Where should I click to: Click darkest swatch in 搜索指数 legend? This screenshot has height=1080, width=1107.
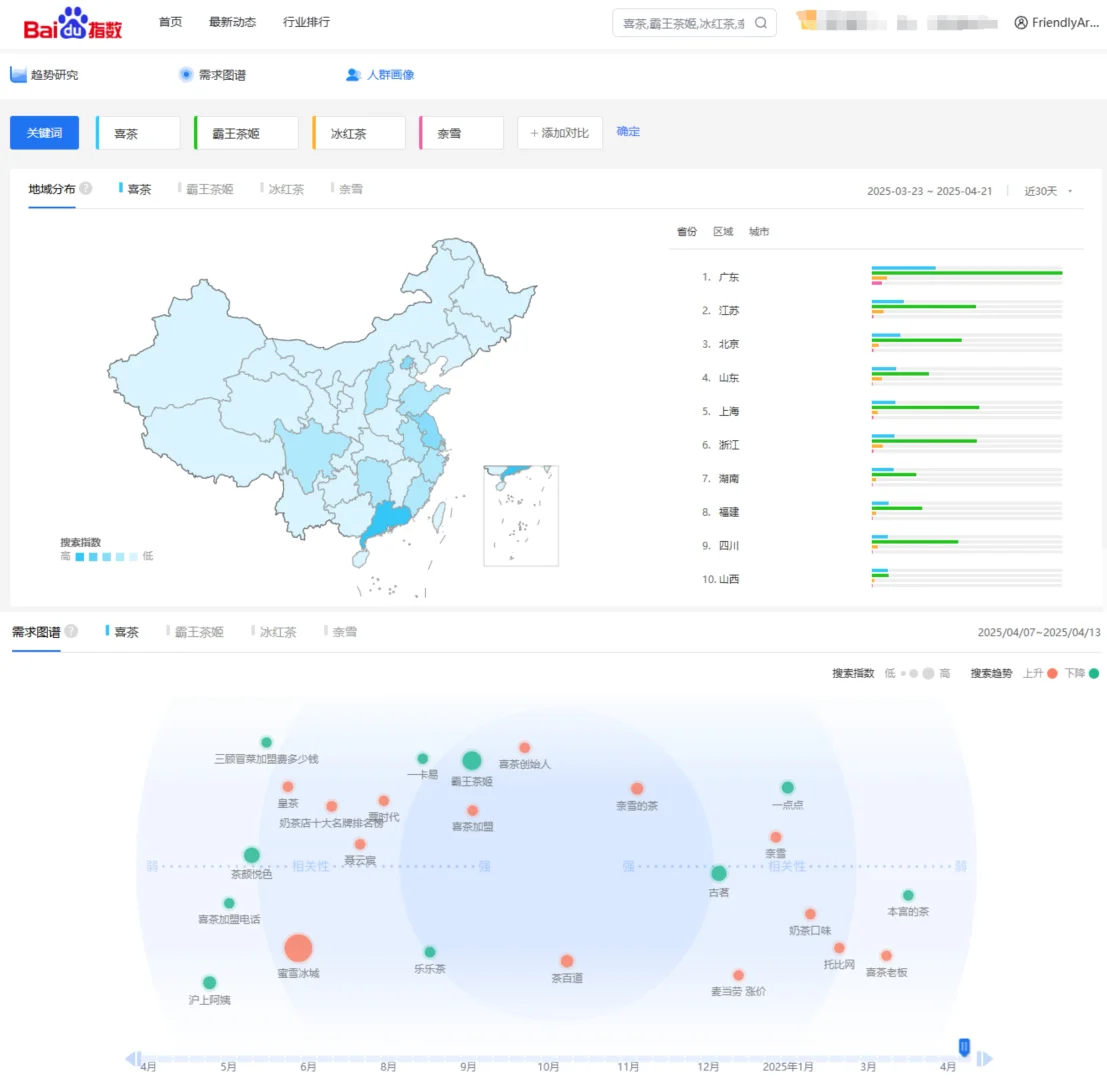(x=80, y=557)
